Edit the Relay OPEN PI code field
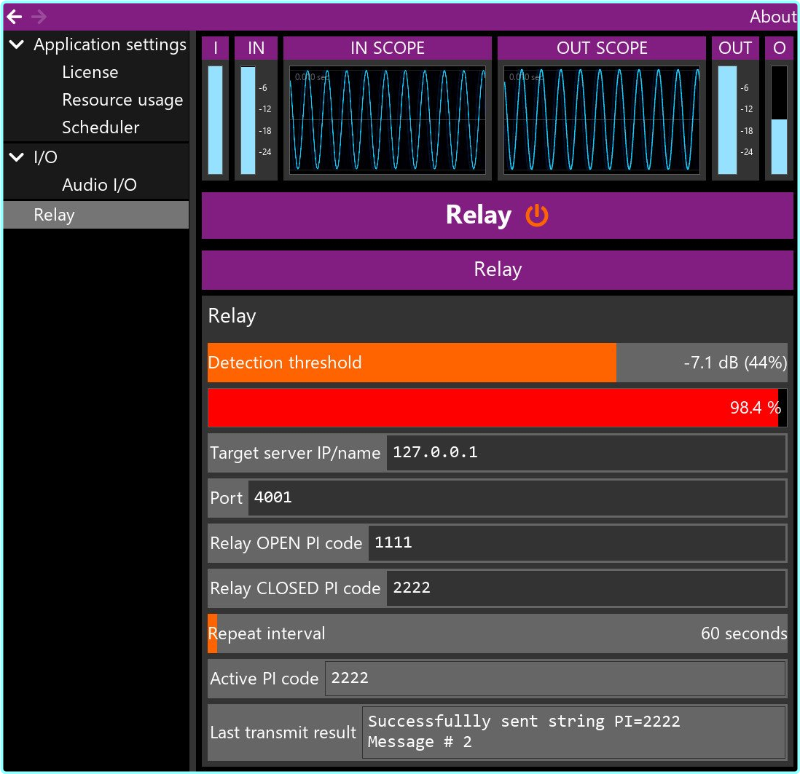The width and height of the screenshot is (800, 774). pyautogui.click(x=576, y=543)
